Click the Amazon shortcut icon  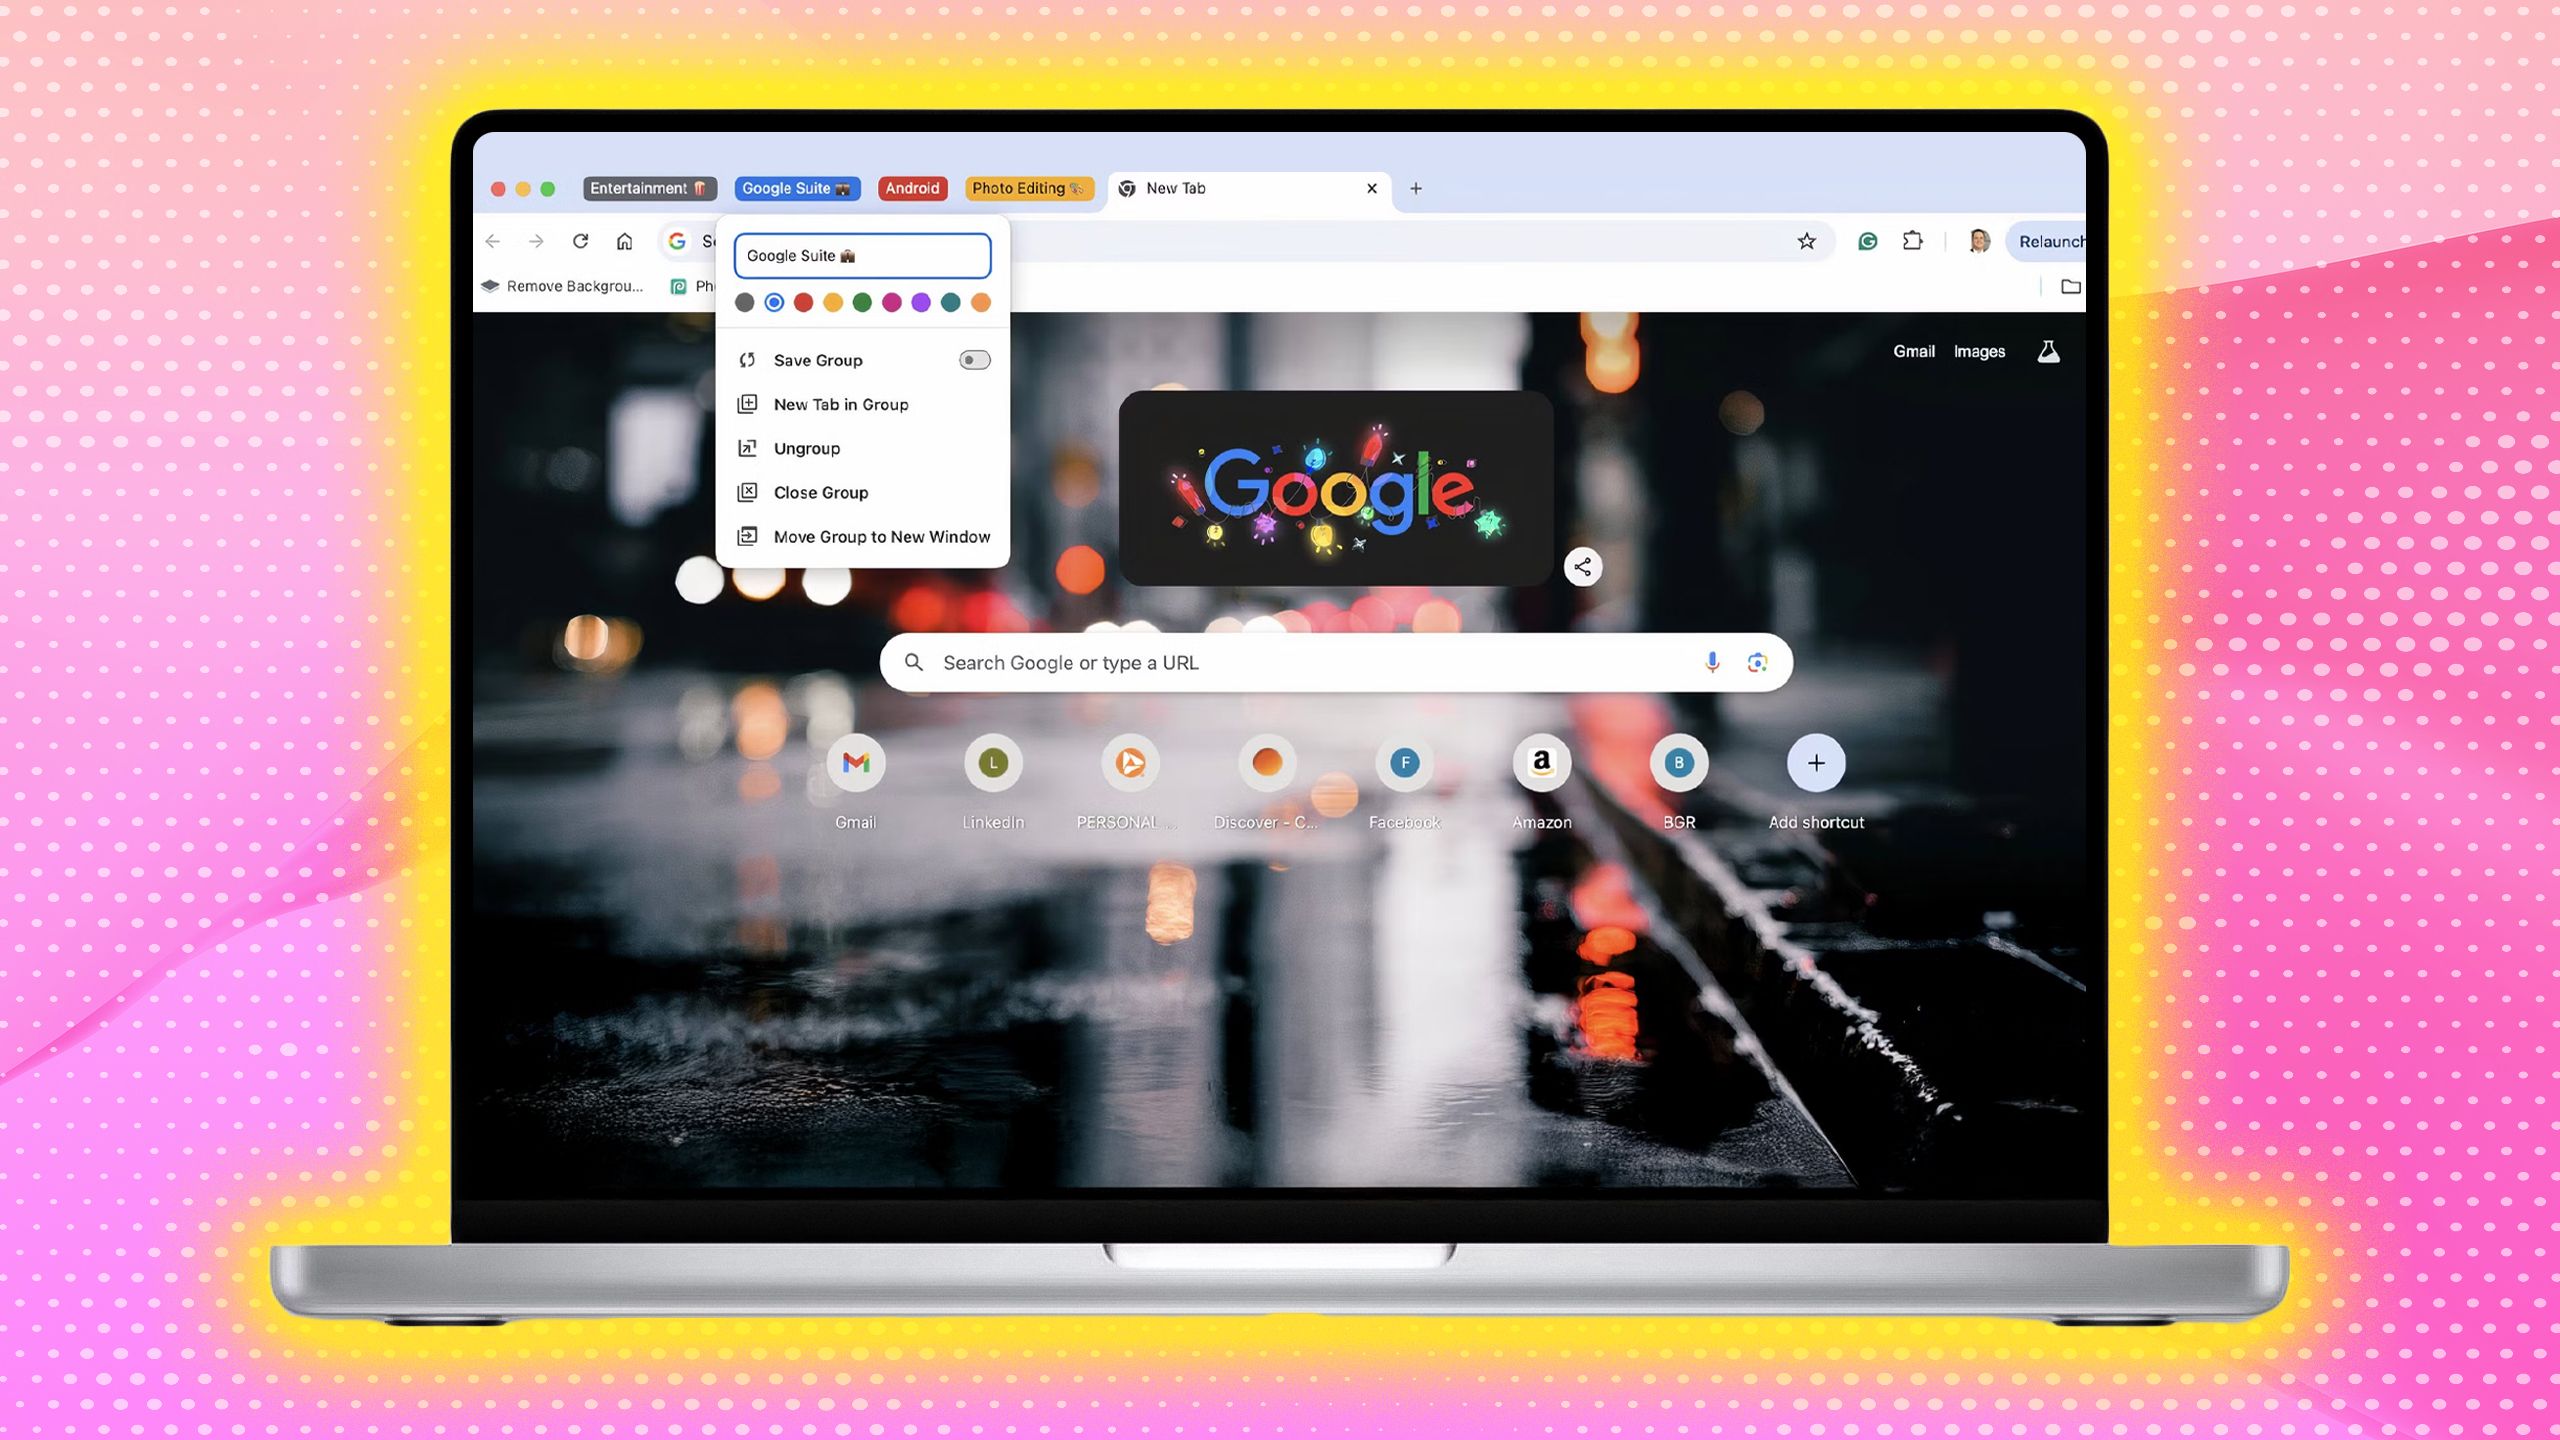1540,761
